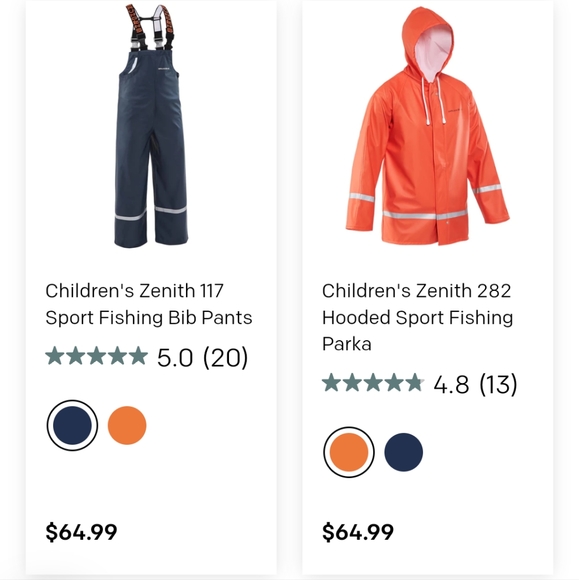
Task: Select navy color swatch for Zenith 117 bib pants
Action: click(x=72, y=425)
